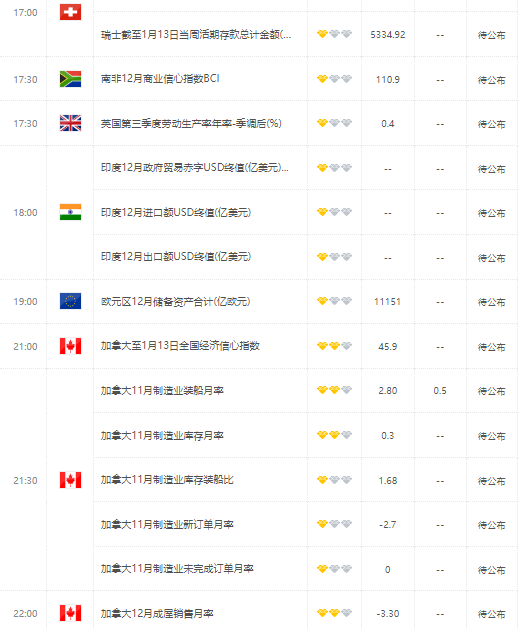Open 印度12月进口额USD终值 indicator
This screenshot has height=630, width=518.
[176, 212]
